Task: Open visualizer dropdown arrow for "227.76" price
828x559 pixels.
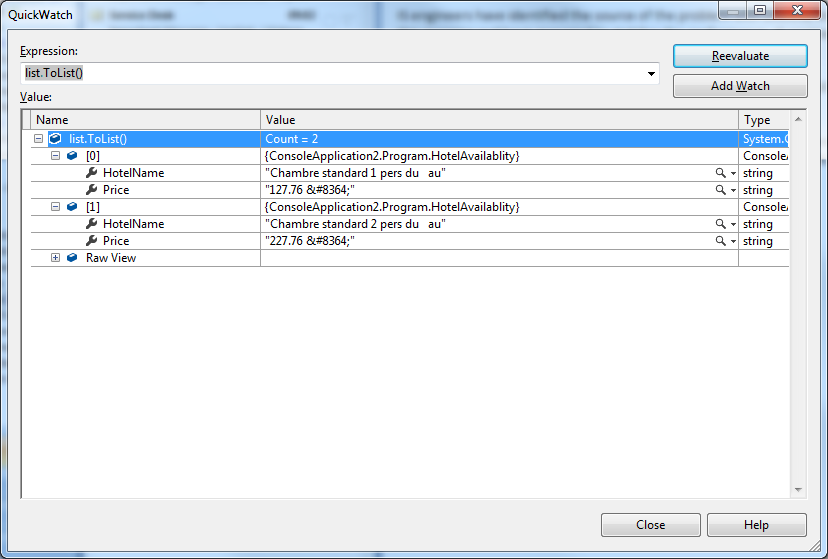Action: coord(733,241)
